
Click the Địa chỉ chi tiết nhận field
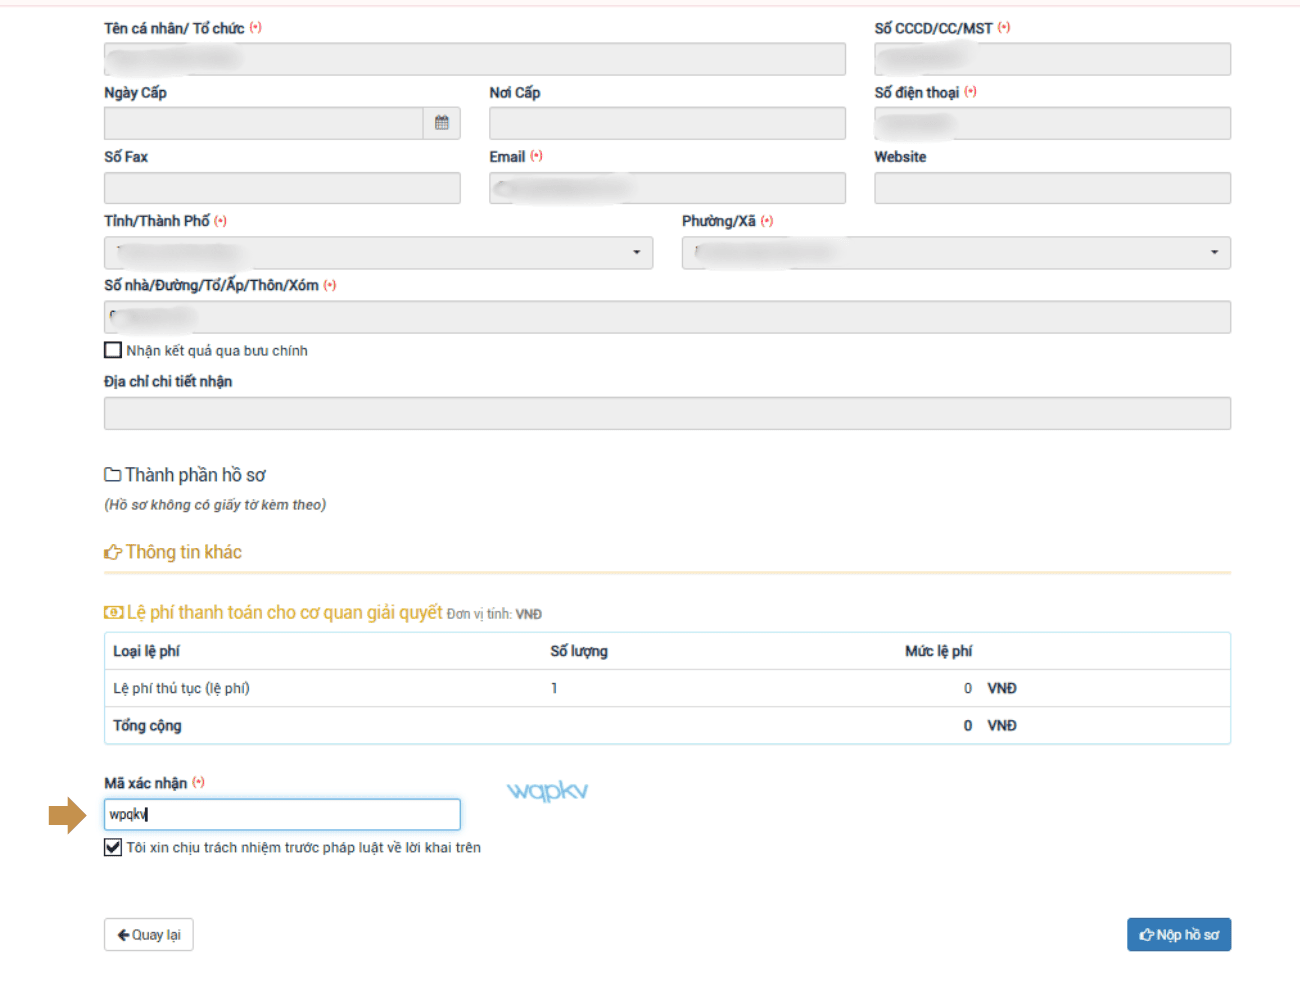(667, 413)
